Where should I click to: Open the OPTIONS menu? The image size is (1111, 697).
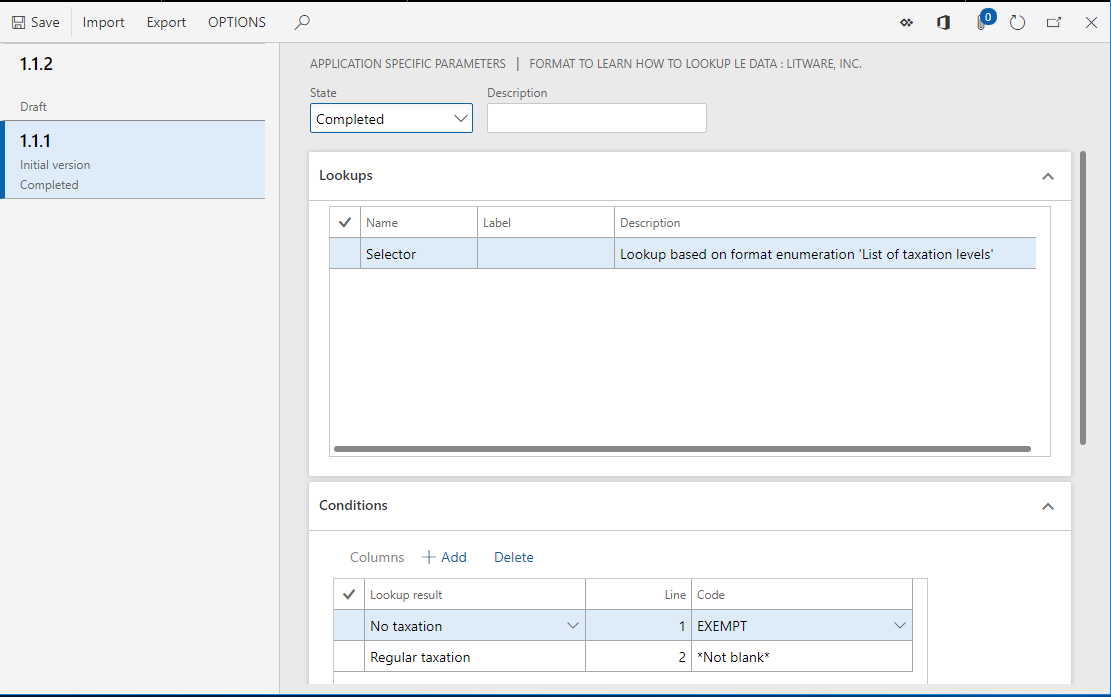[237, 22]
